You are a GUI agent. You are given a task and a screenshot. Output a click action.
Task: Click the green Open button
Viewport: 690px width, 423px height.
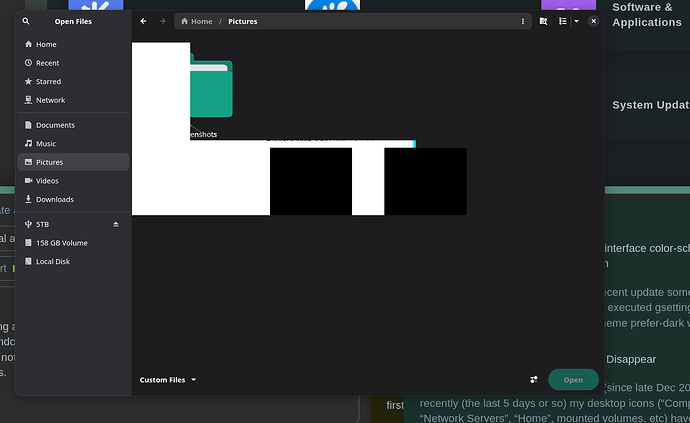point(573,380)
